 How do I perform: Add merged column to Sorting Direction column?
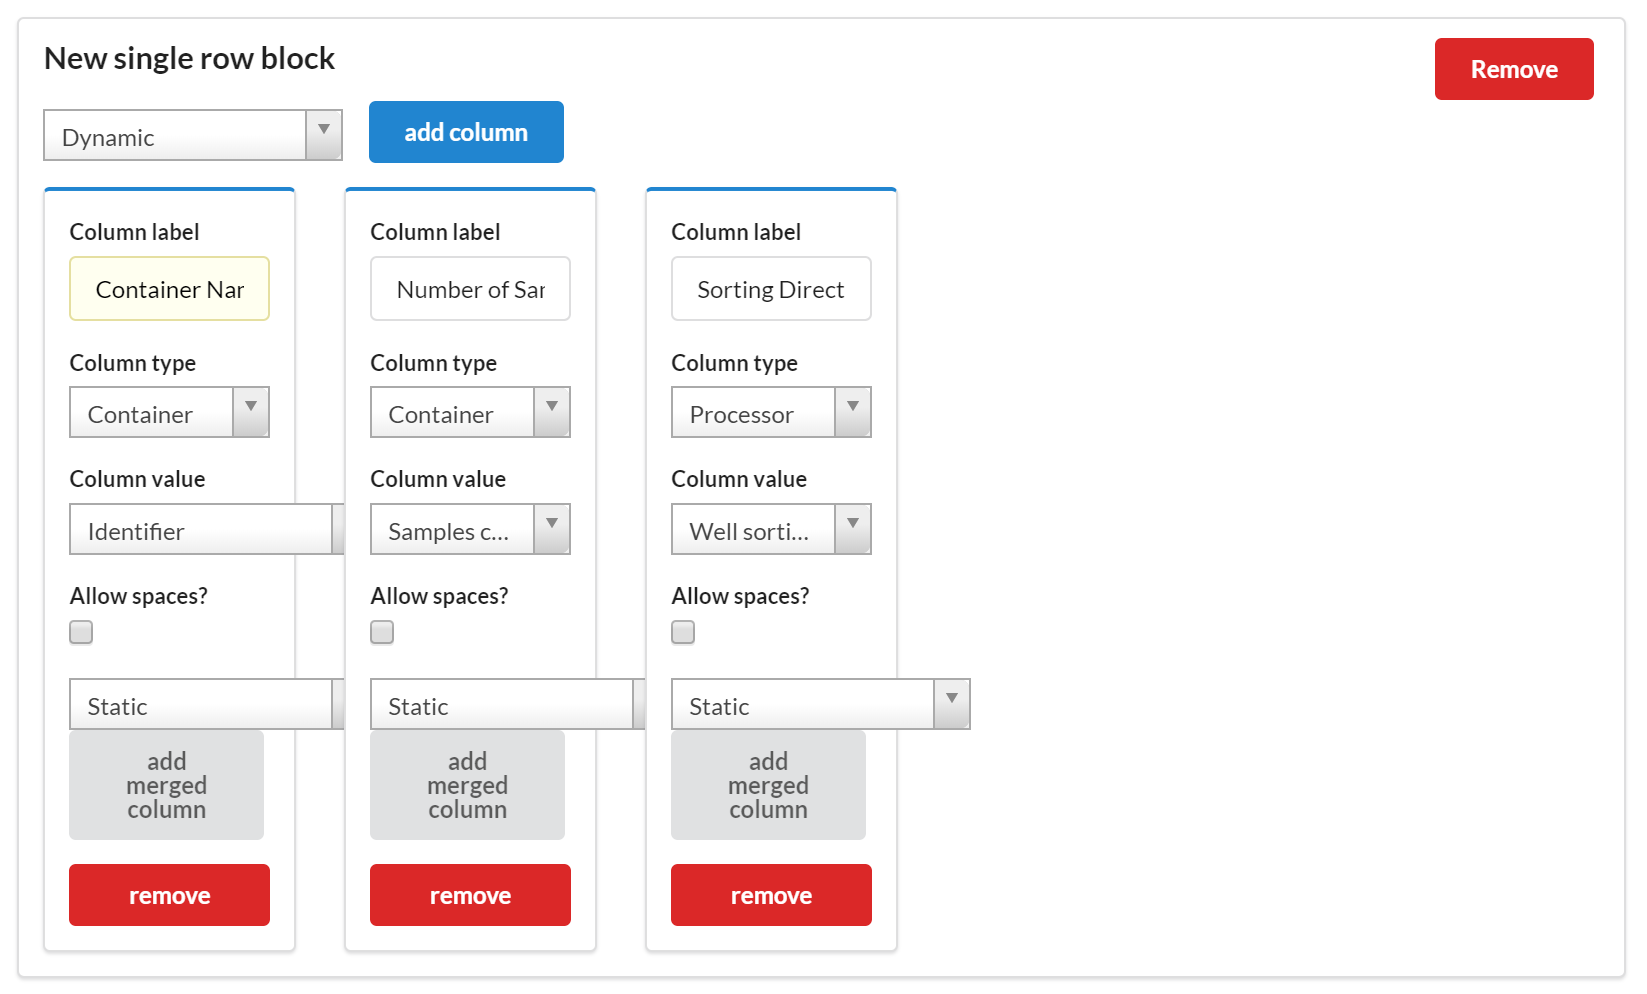[x=768, y=785]
